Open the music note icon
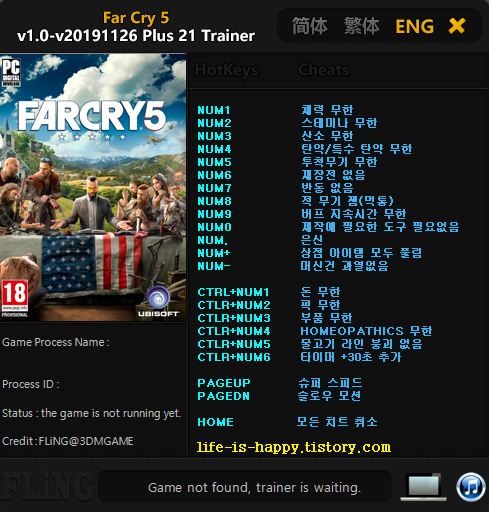This screenshot has width=489, height=512. click(x=471, y=487)
